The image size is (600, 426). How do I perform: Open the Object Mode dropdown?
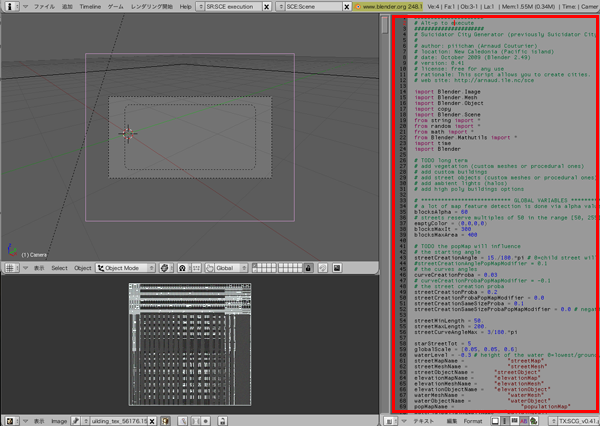click(126, 268)
